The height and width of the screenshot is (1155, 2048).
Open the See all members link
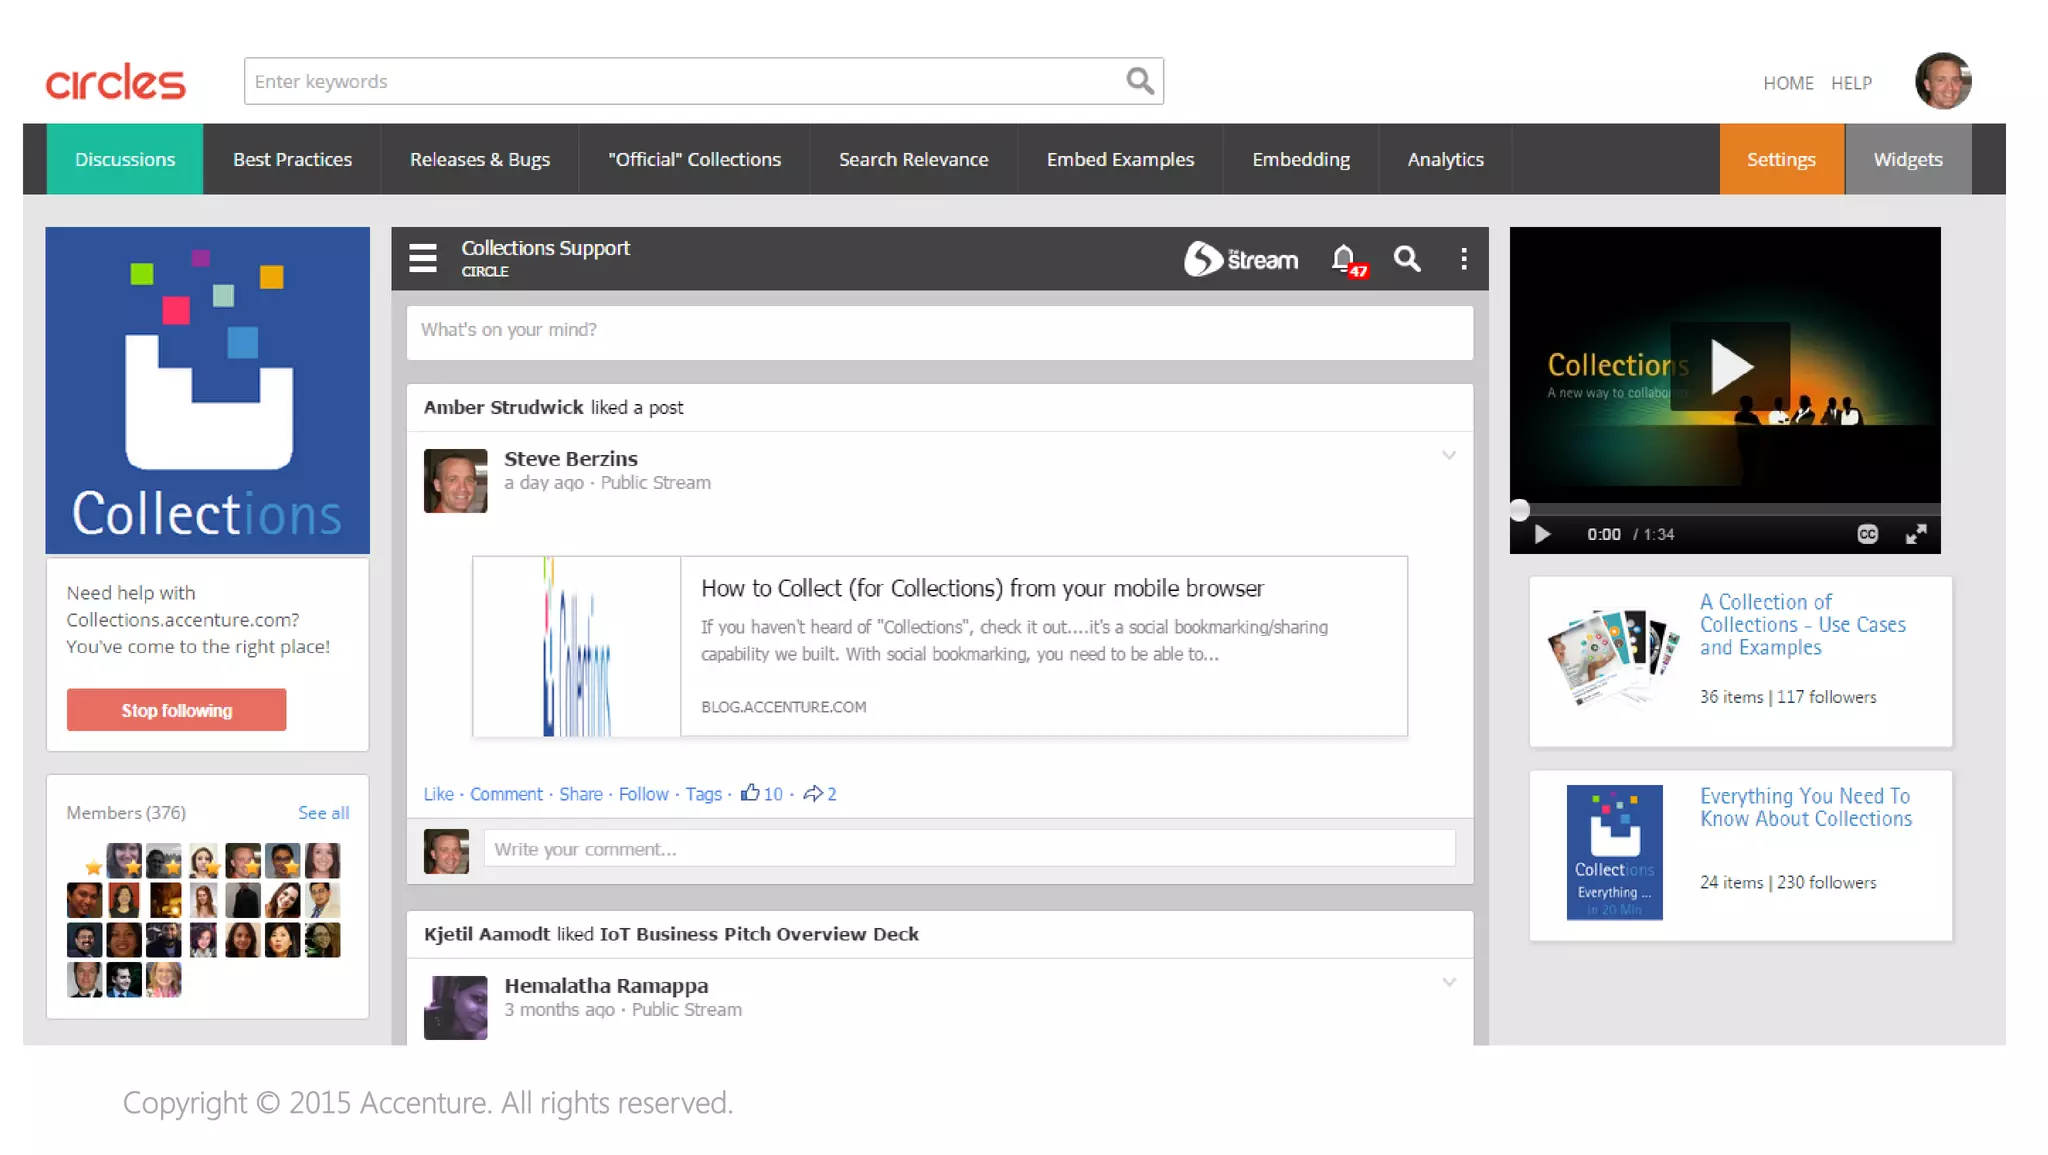pos(323,813)
